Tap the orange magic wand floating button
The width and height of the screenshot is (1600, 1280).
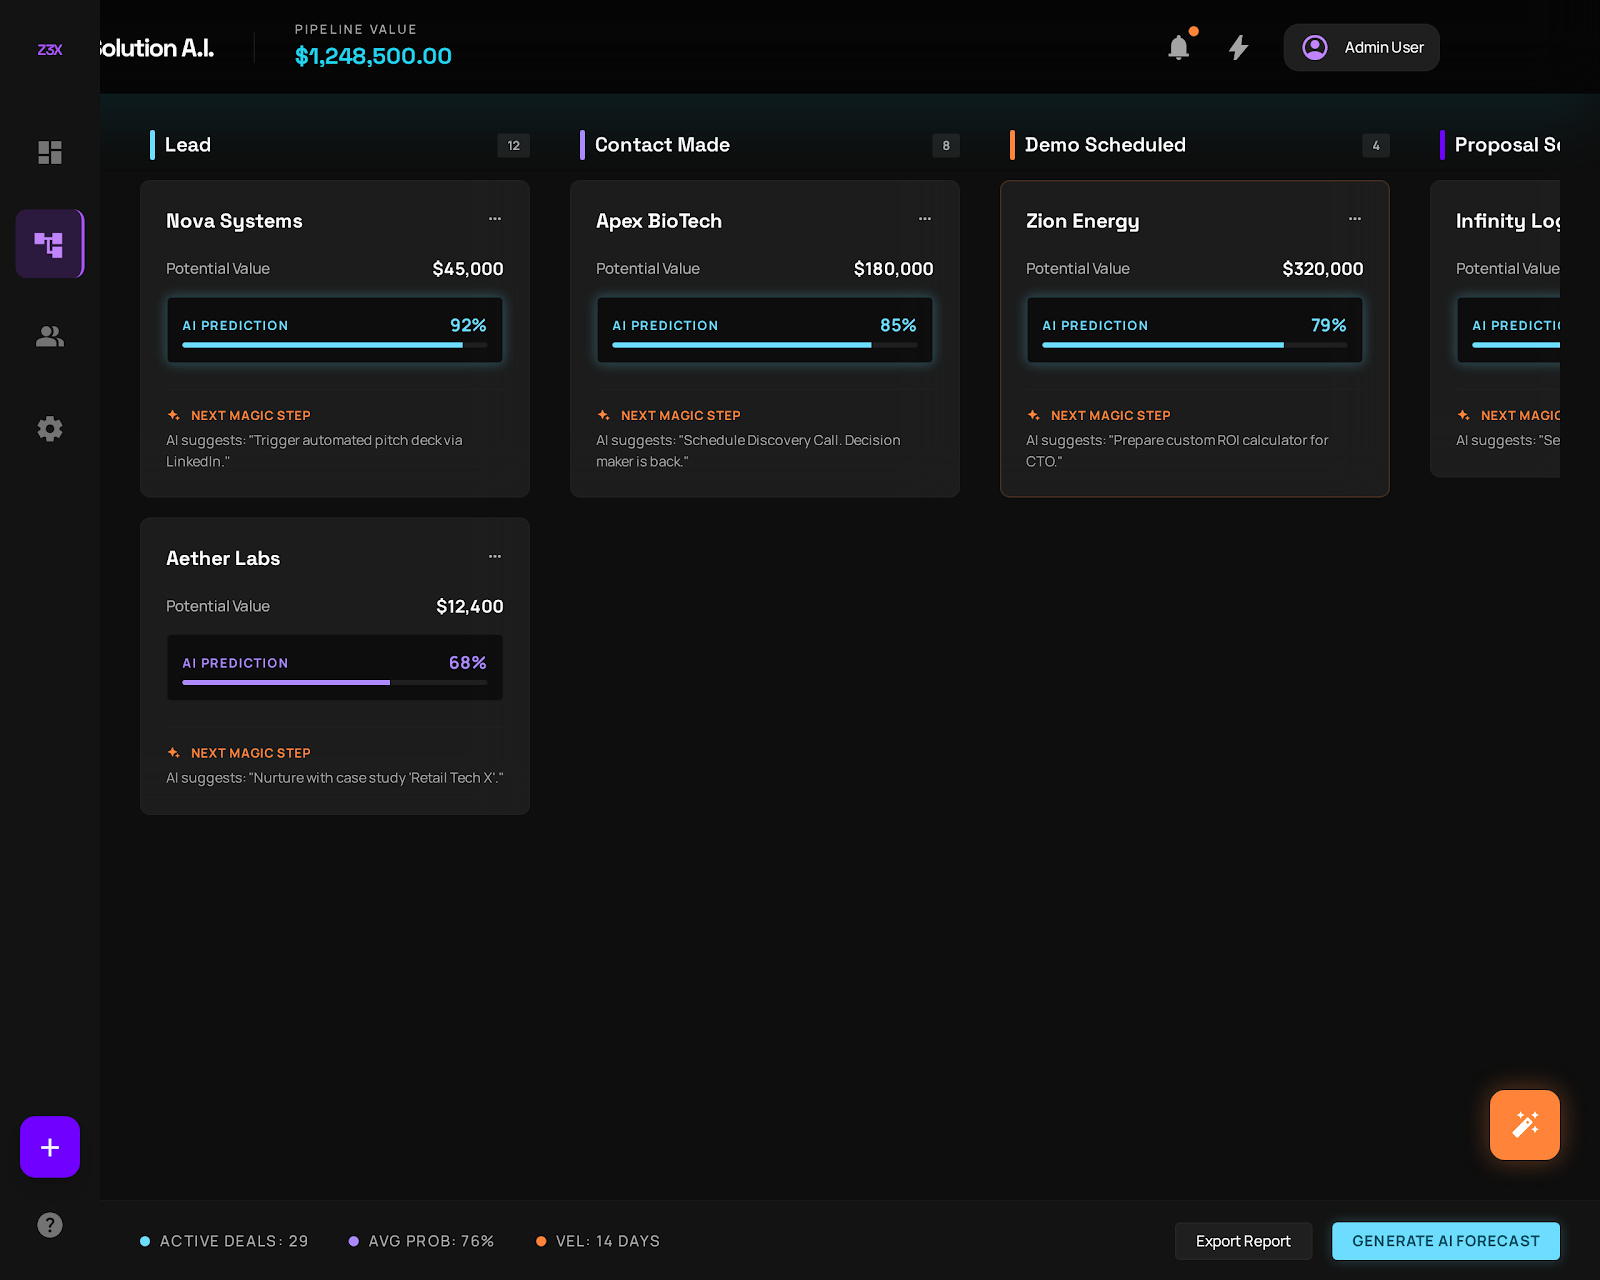(1524, 1124)
